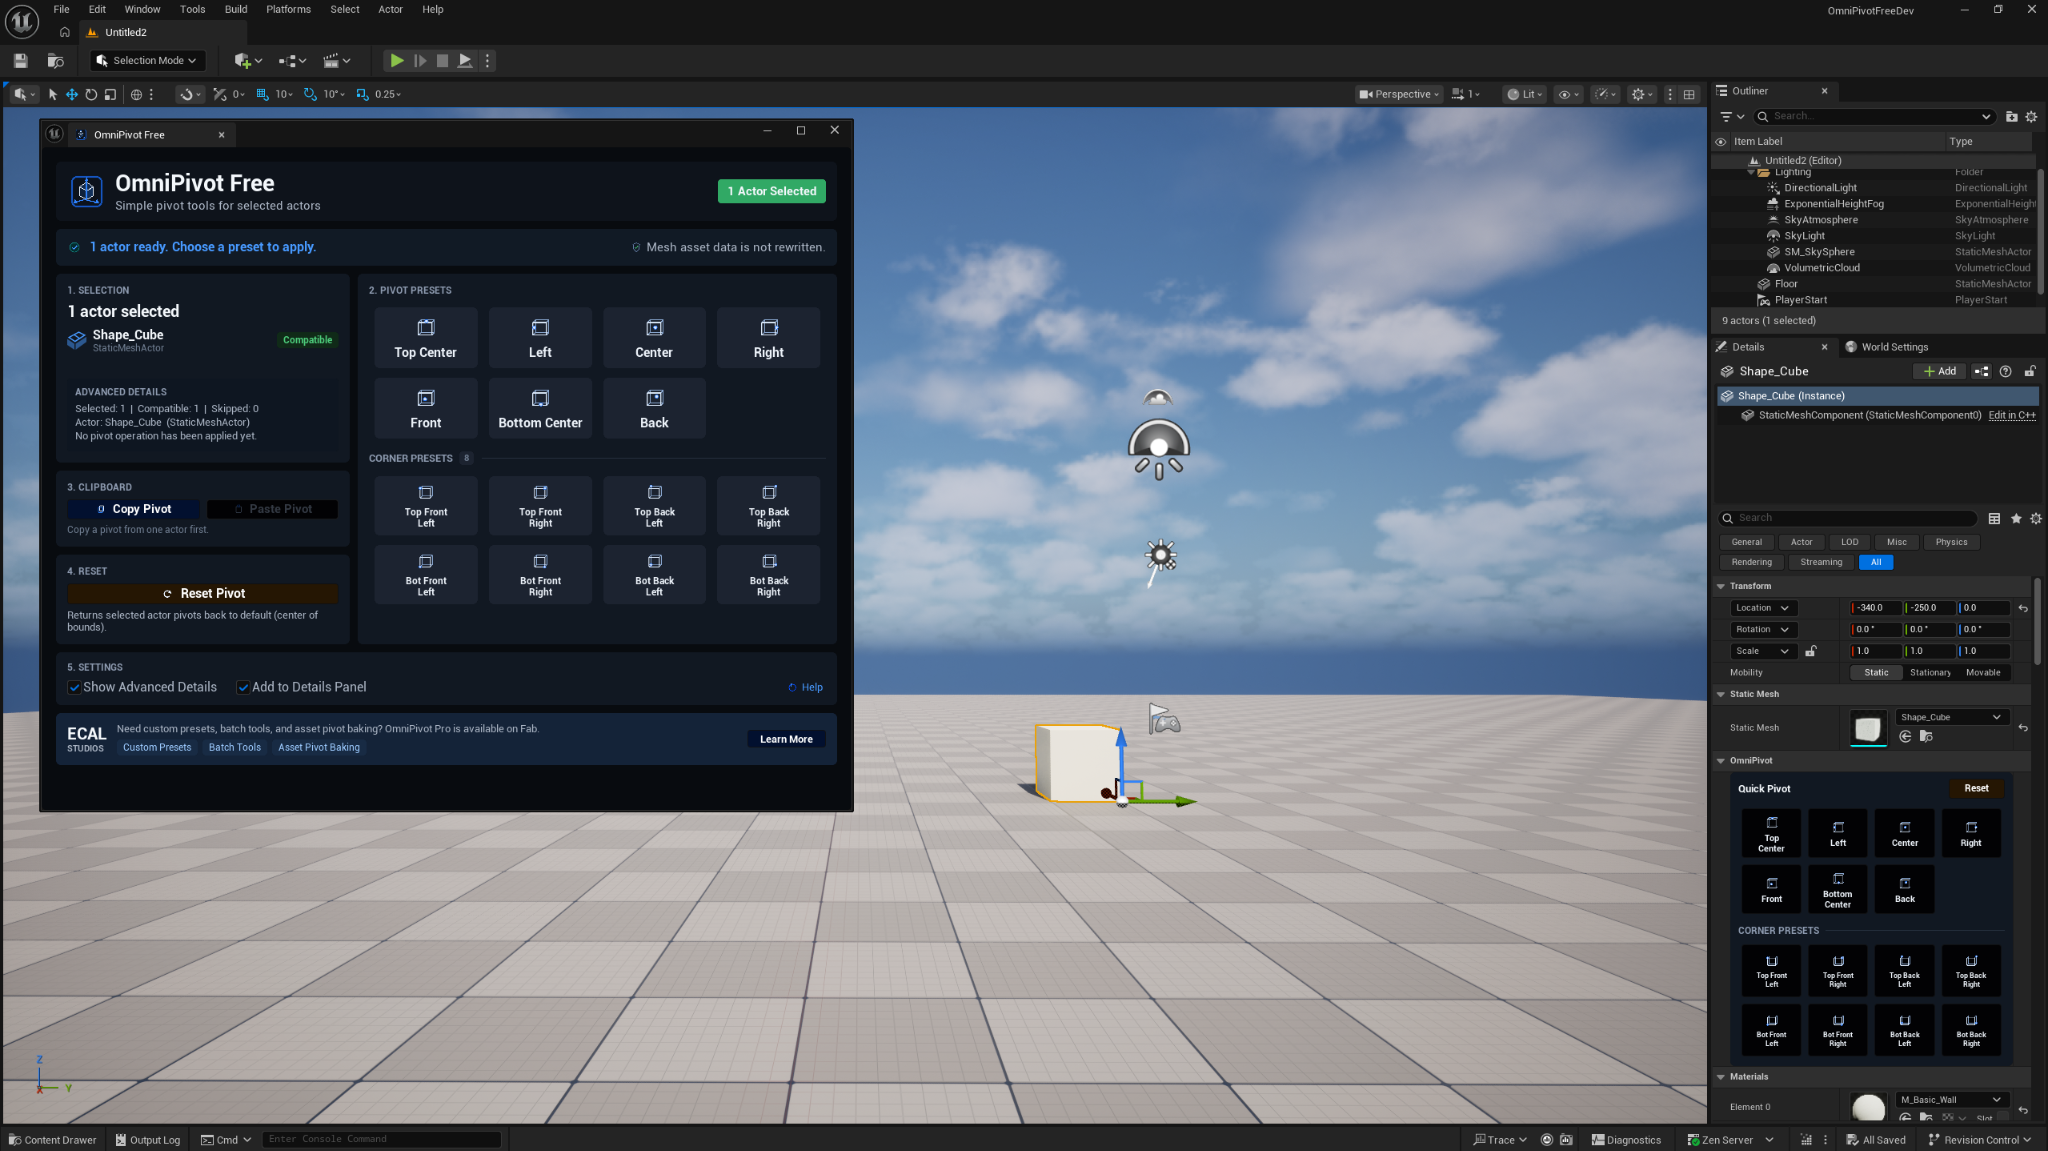Click the Outliner search field
Viewport: 2048px width, 1151px height.
pos(1876,116)
